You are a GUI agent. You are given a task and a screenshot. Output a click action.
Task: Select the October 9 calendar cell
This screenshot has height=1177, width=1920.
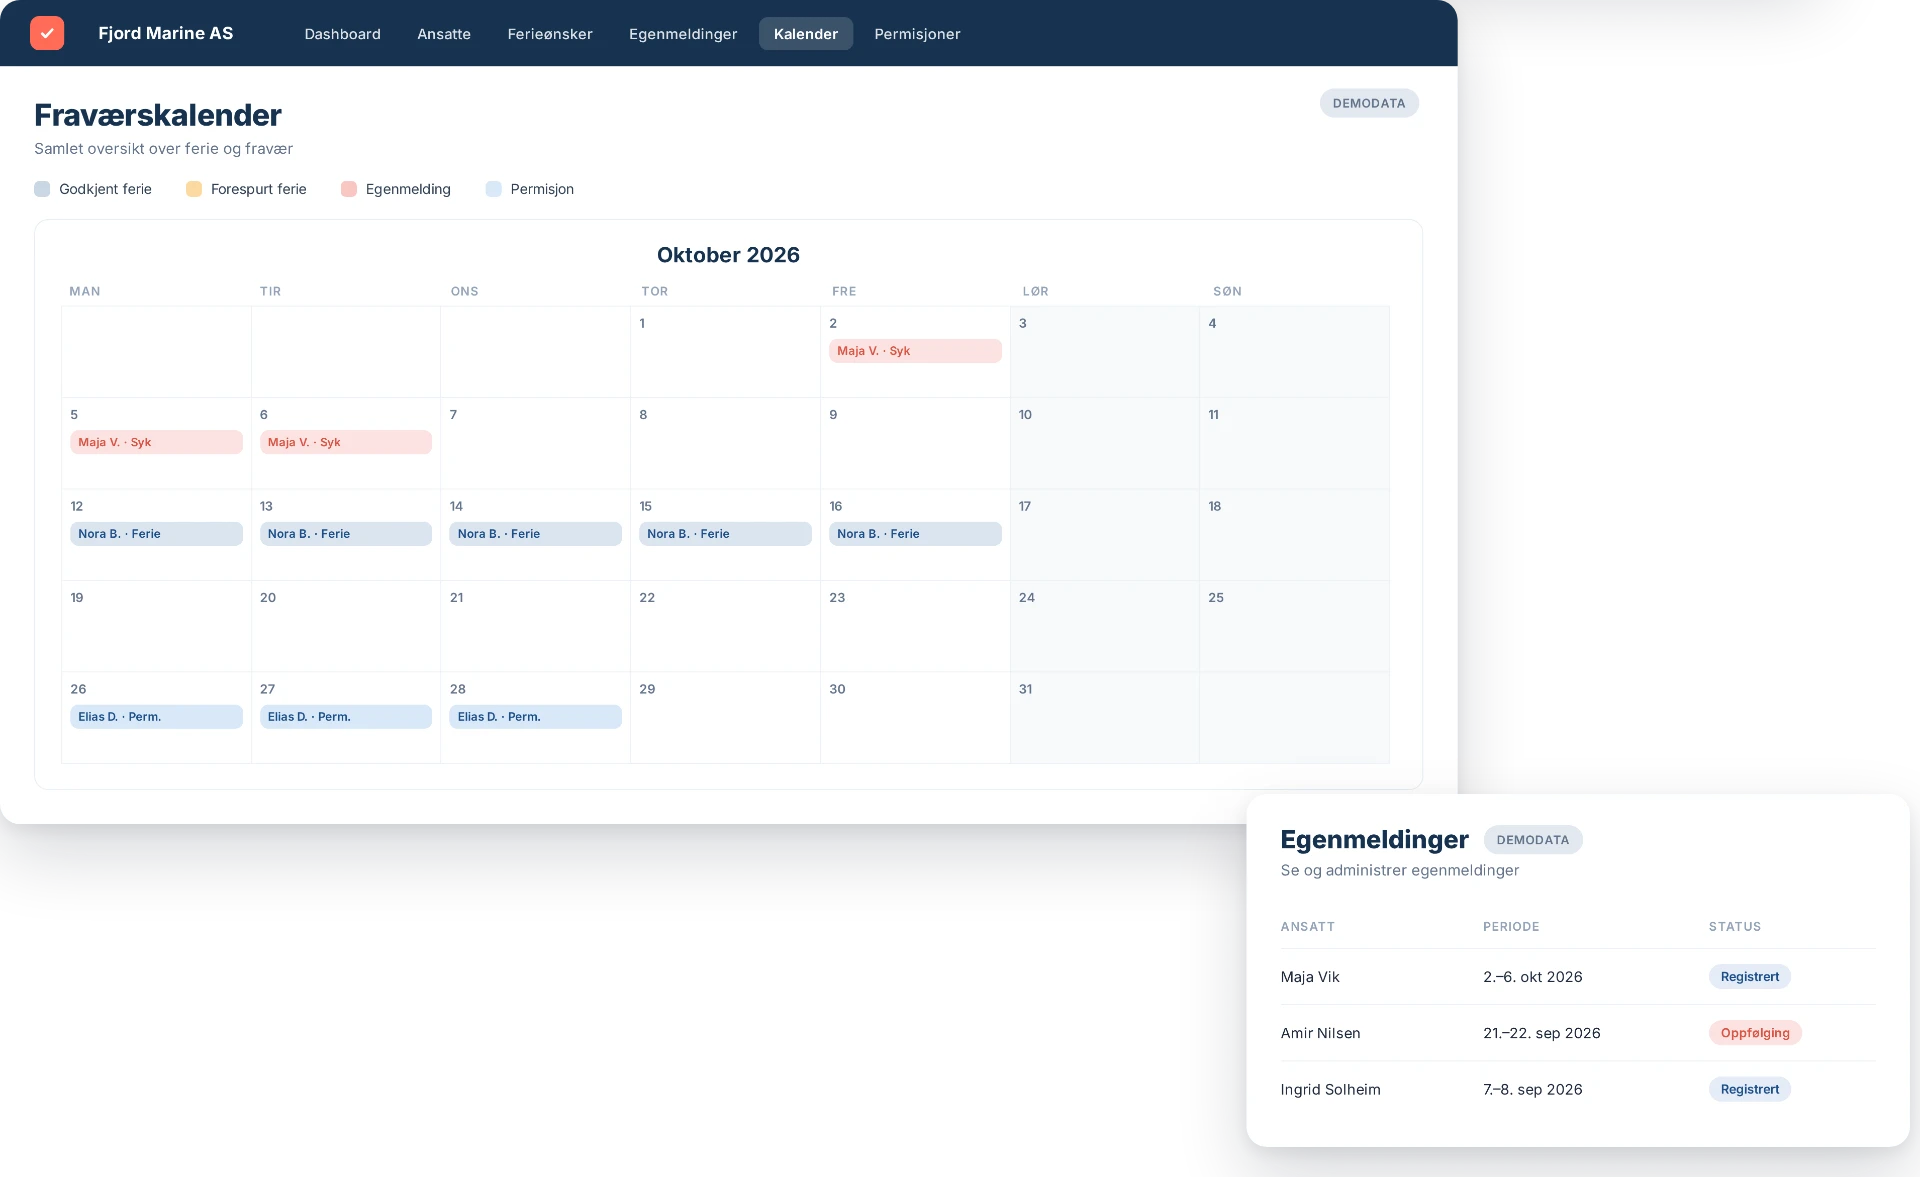click(x=915, y=443)
